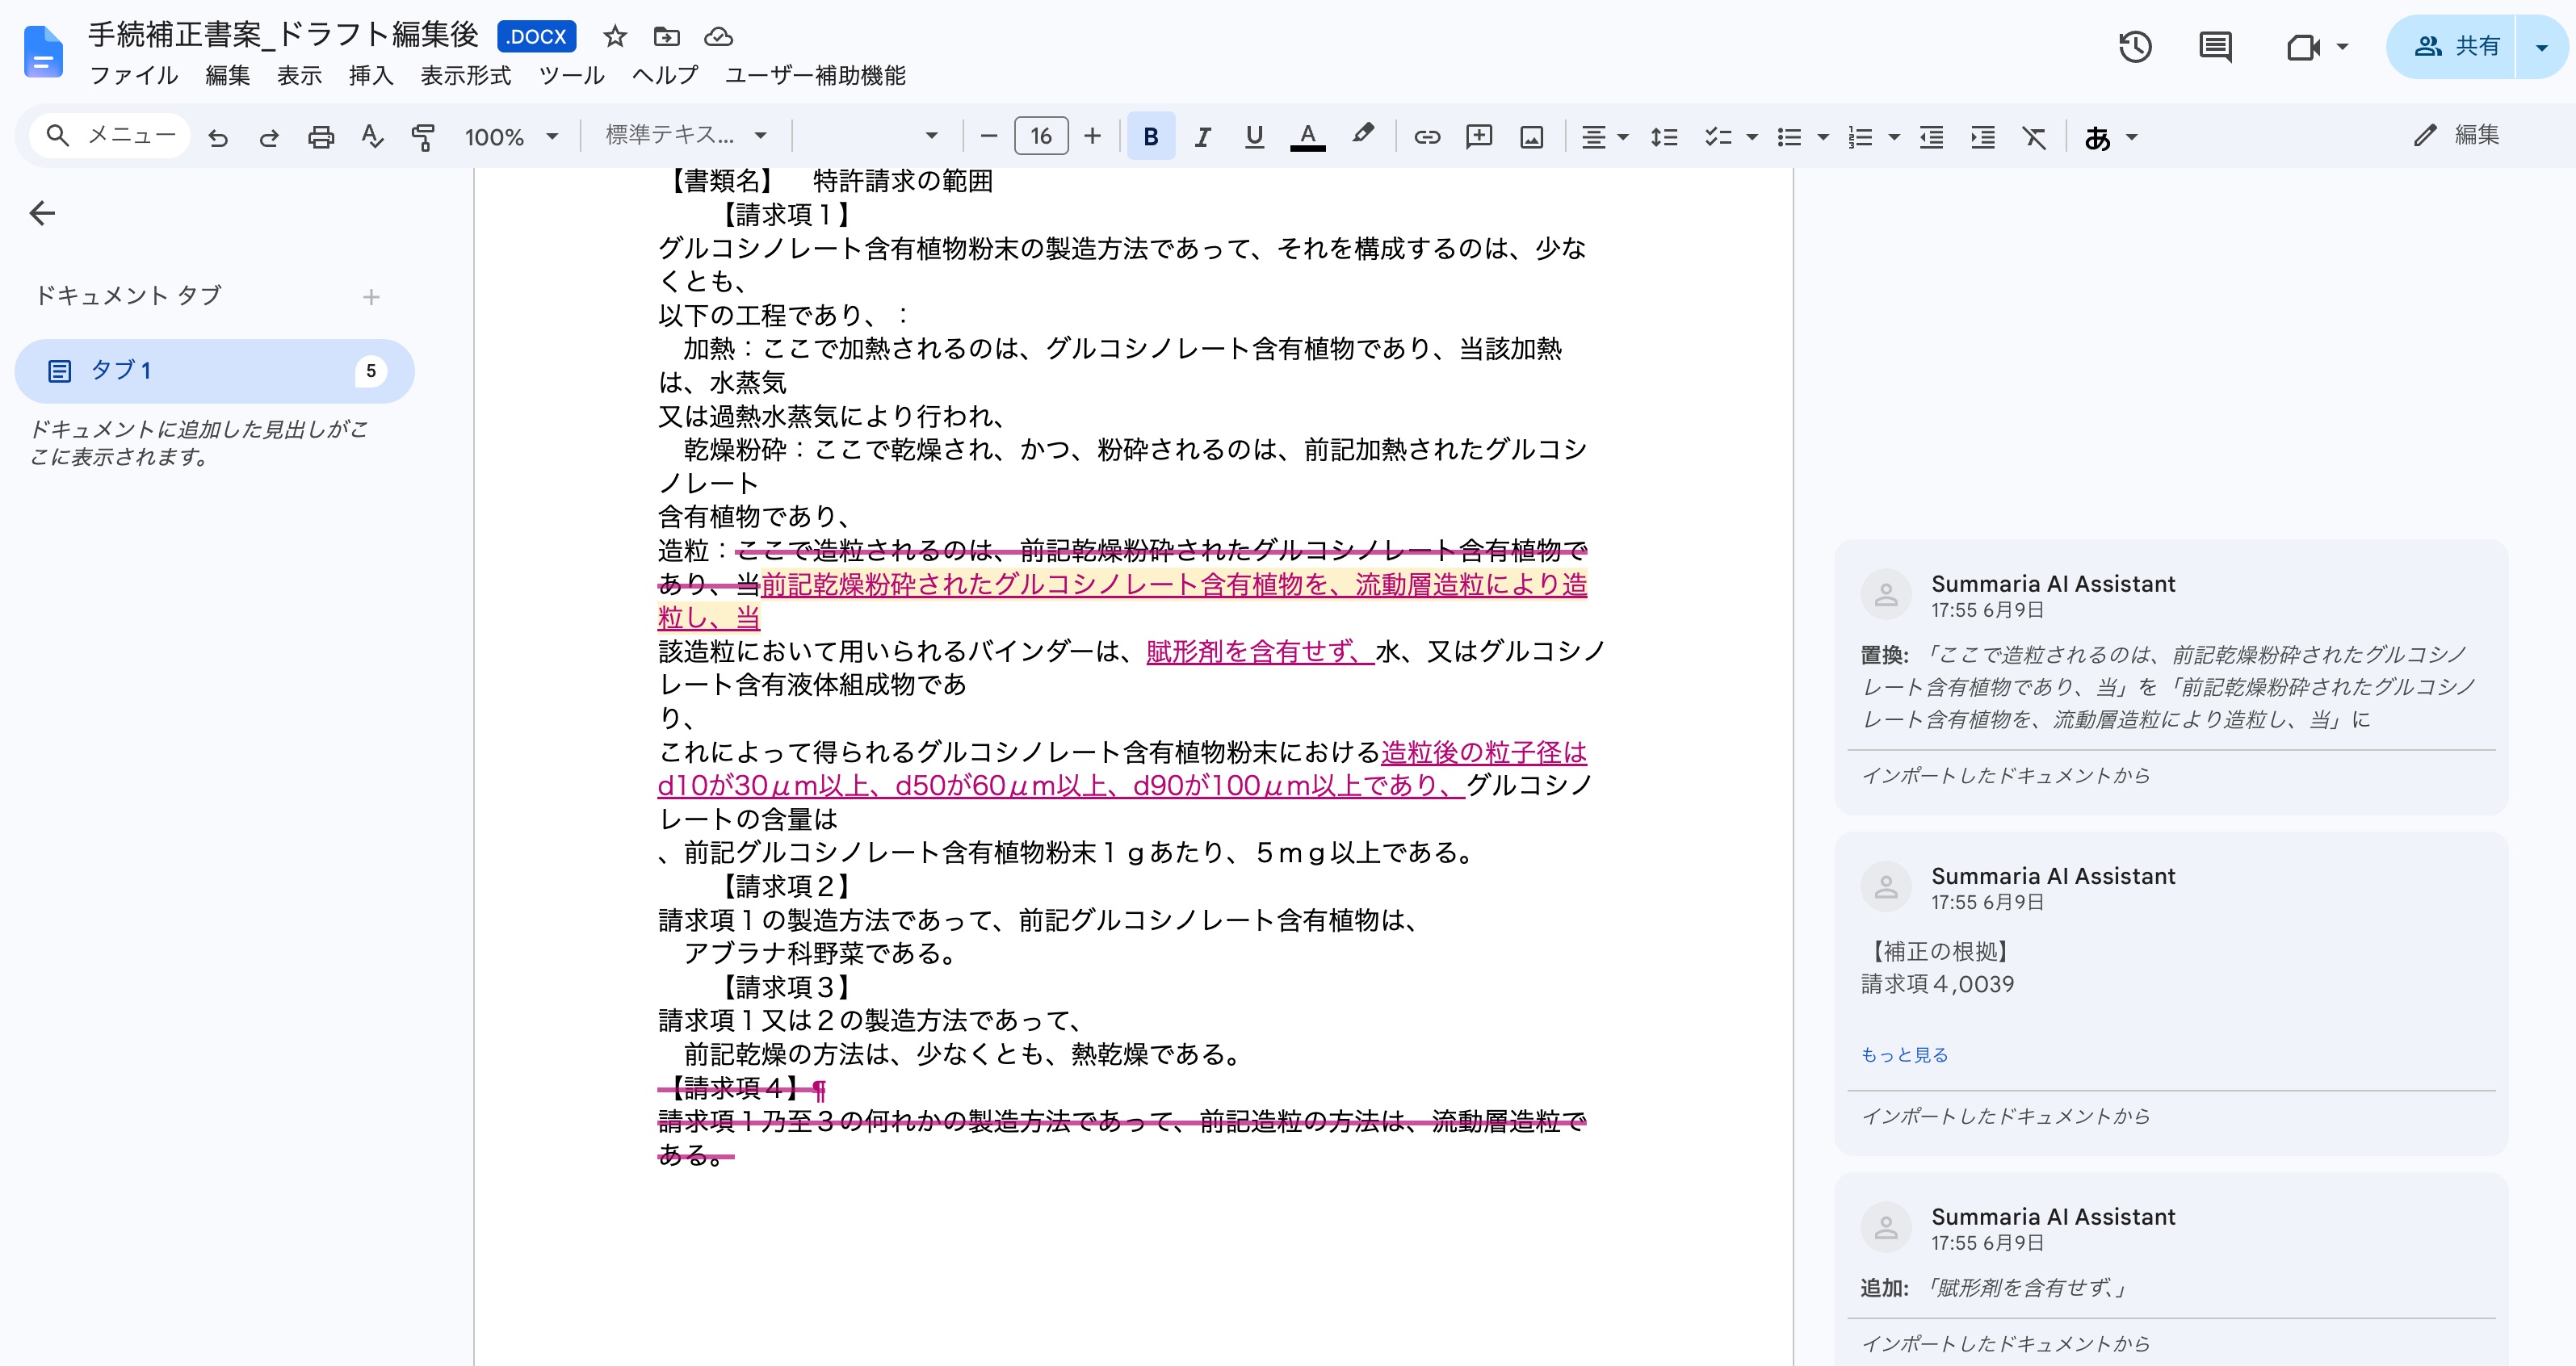
Task: Click the メニュー search box
Action: (x=110, y=136)
